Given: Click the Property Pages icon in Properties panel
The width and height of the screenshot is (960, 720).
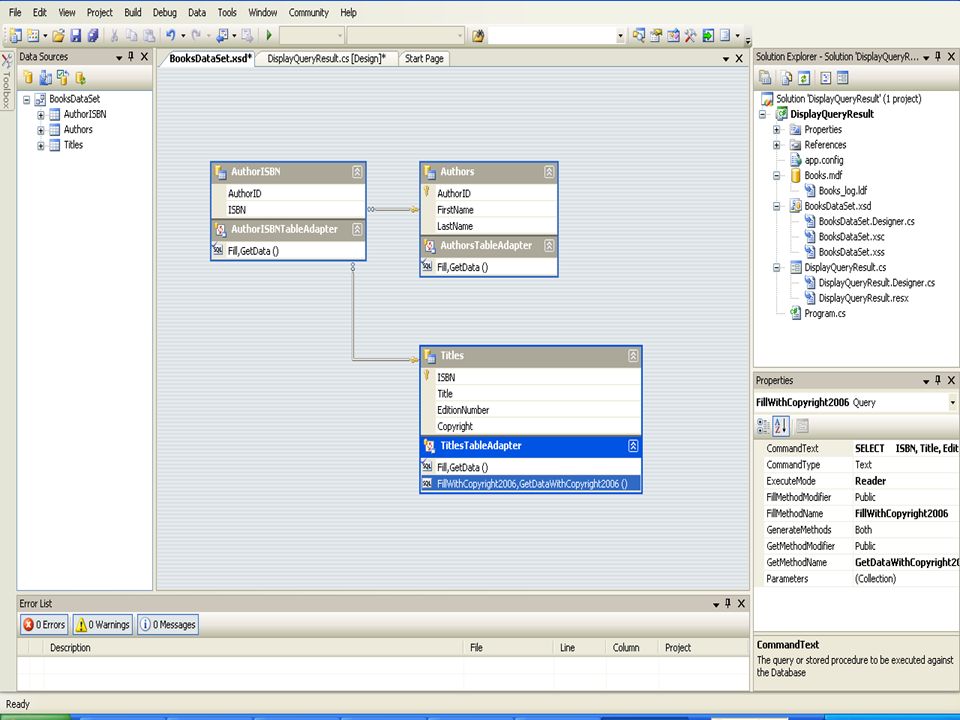Looking at the screenshot, I should pyautogui.click(x=802, y=426).
